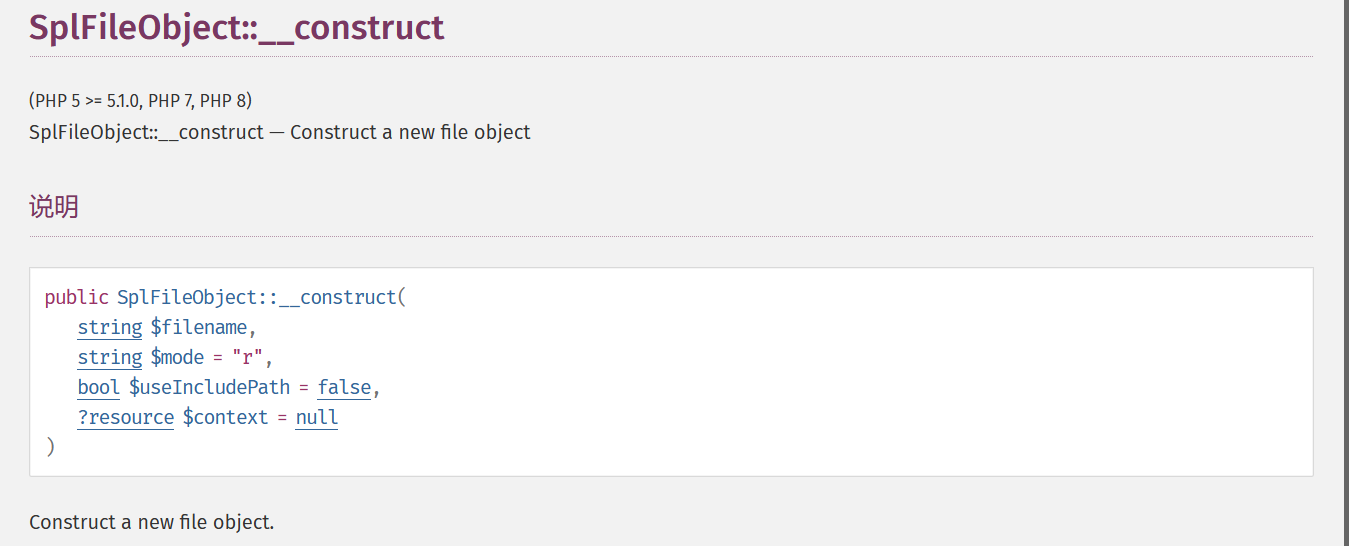Image resolution: width=1349 pixels, height=546 pixels.
Task: Click the false default value link
Action: 344,388
